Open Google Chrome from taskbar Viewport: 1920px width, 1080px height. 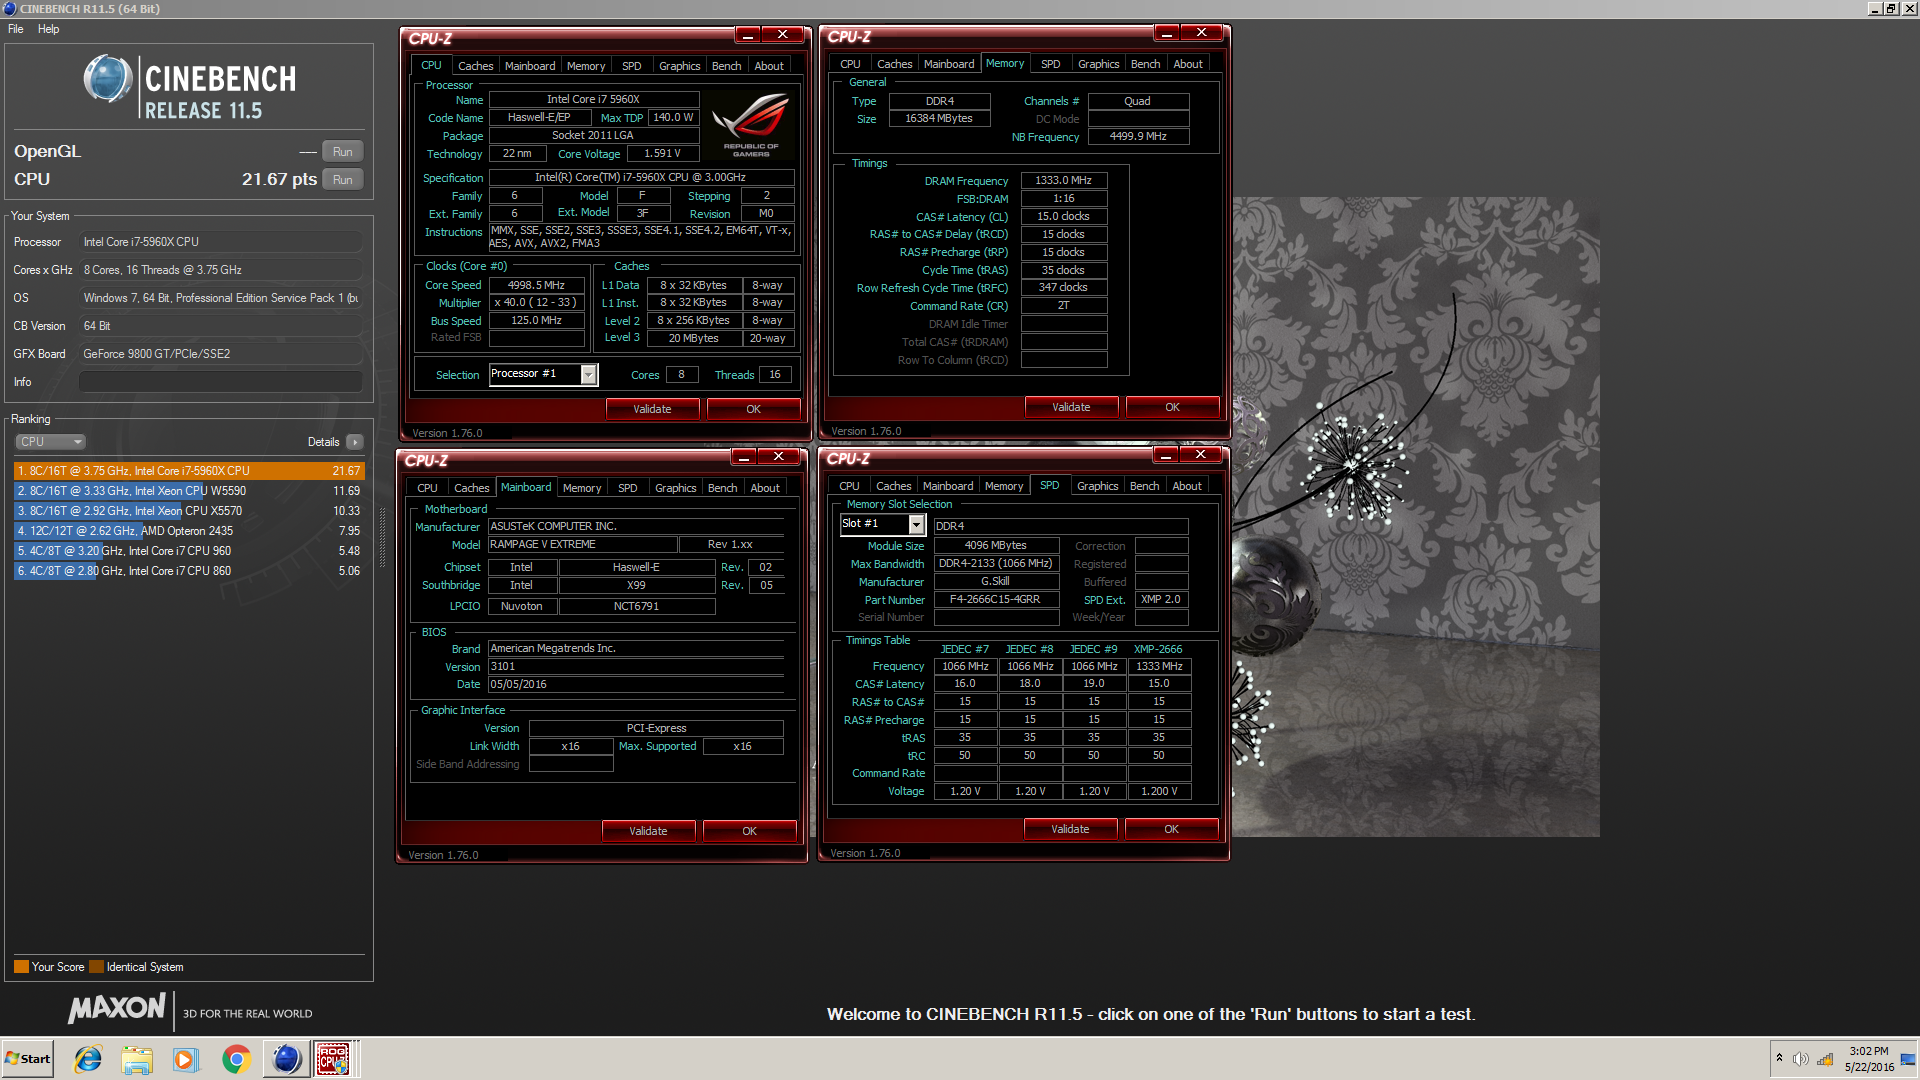point(236,1059)
